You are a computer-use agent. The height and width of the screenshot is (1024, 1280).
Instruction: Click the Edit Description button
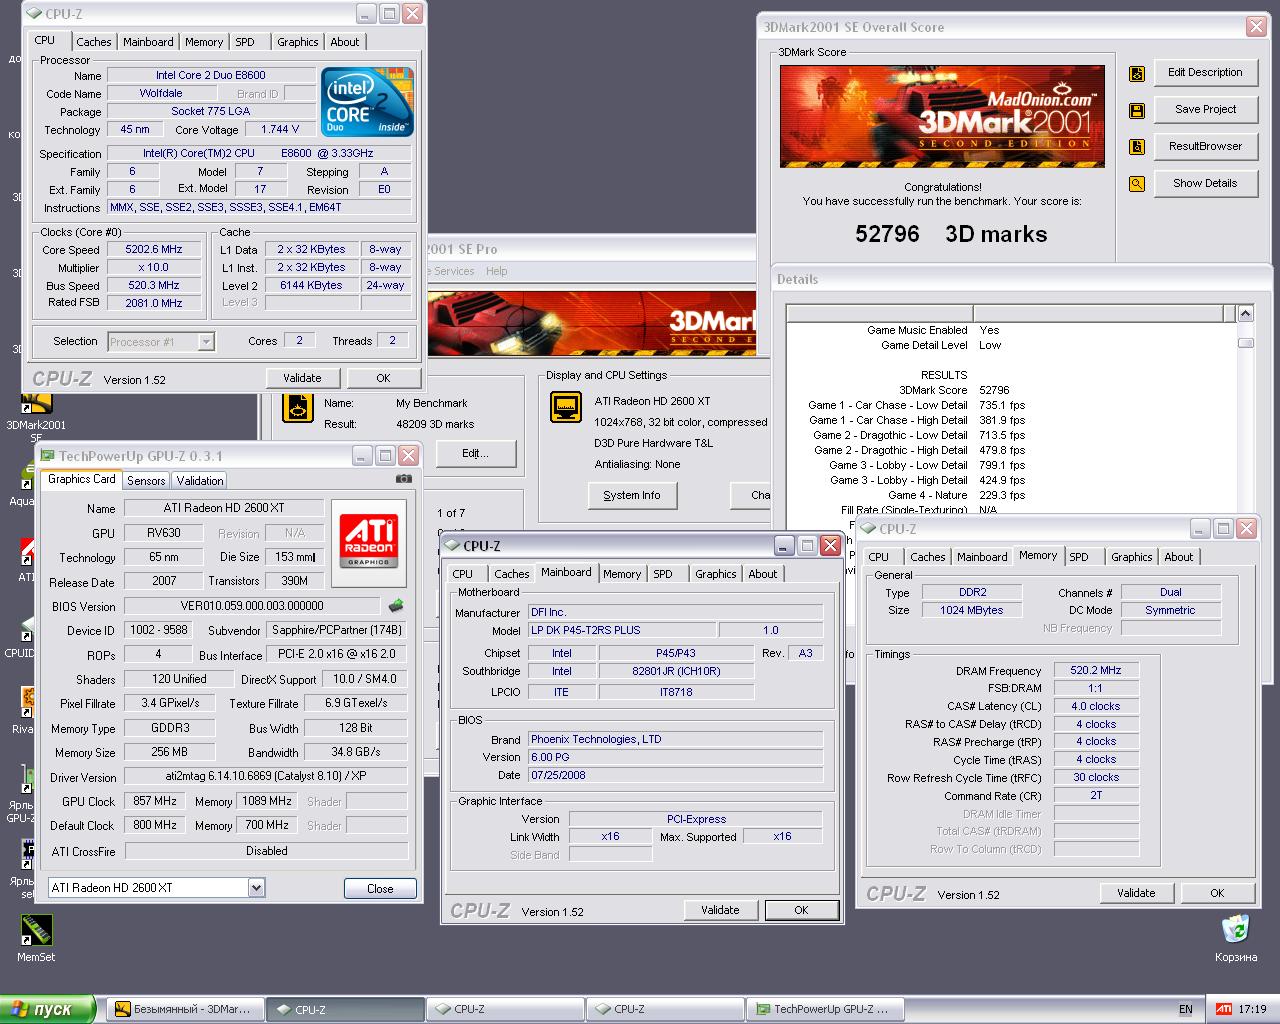pyautogui.click(x=1205, y=72)
